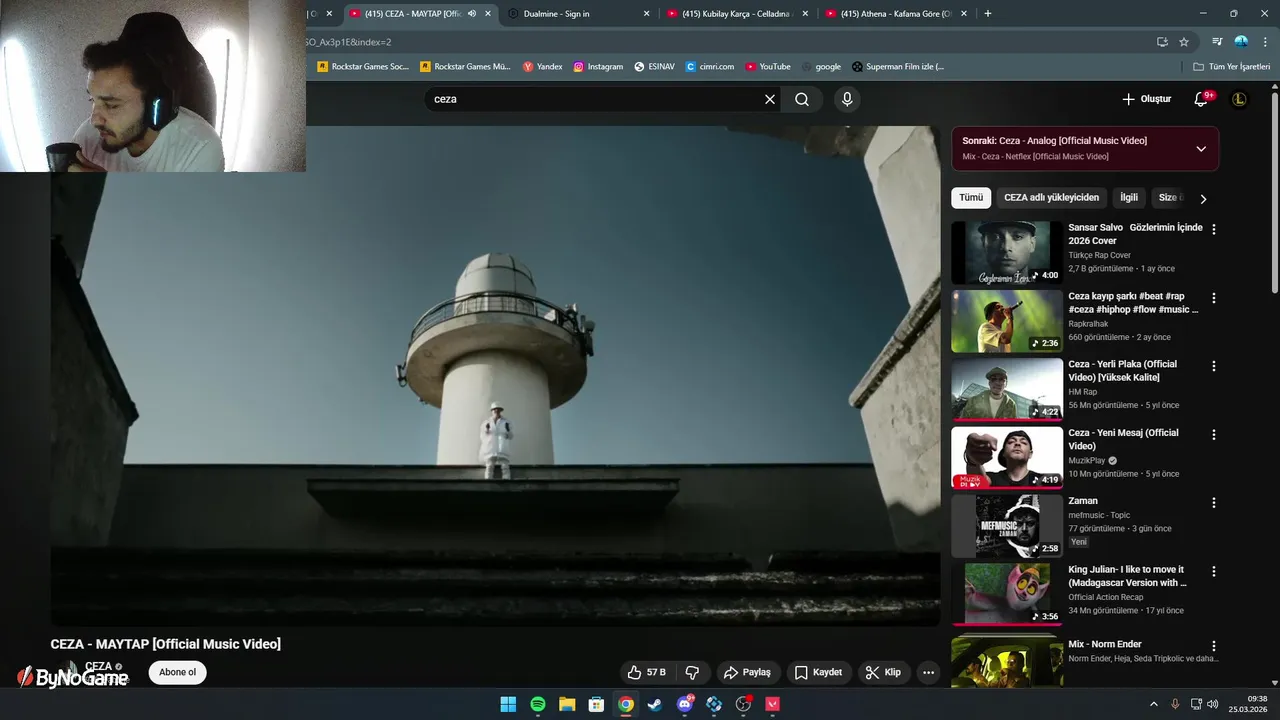Click the Oluştur create button
The image size is (1280, 720).
[x=1146, y=99]
